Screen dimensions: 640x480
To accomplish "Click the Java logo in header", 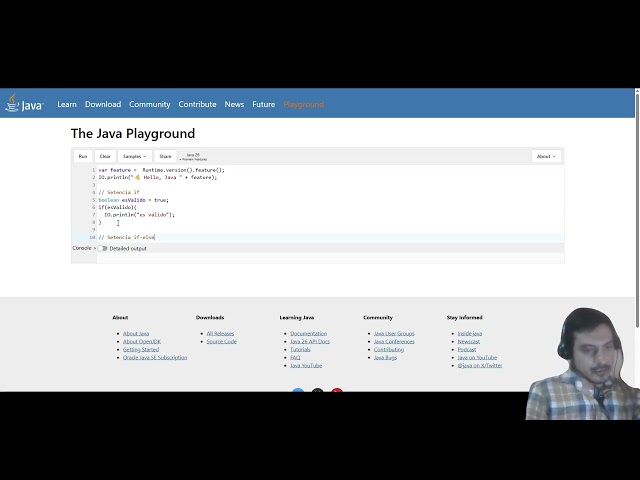I will (x=24, y=104).
